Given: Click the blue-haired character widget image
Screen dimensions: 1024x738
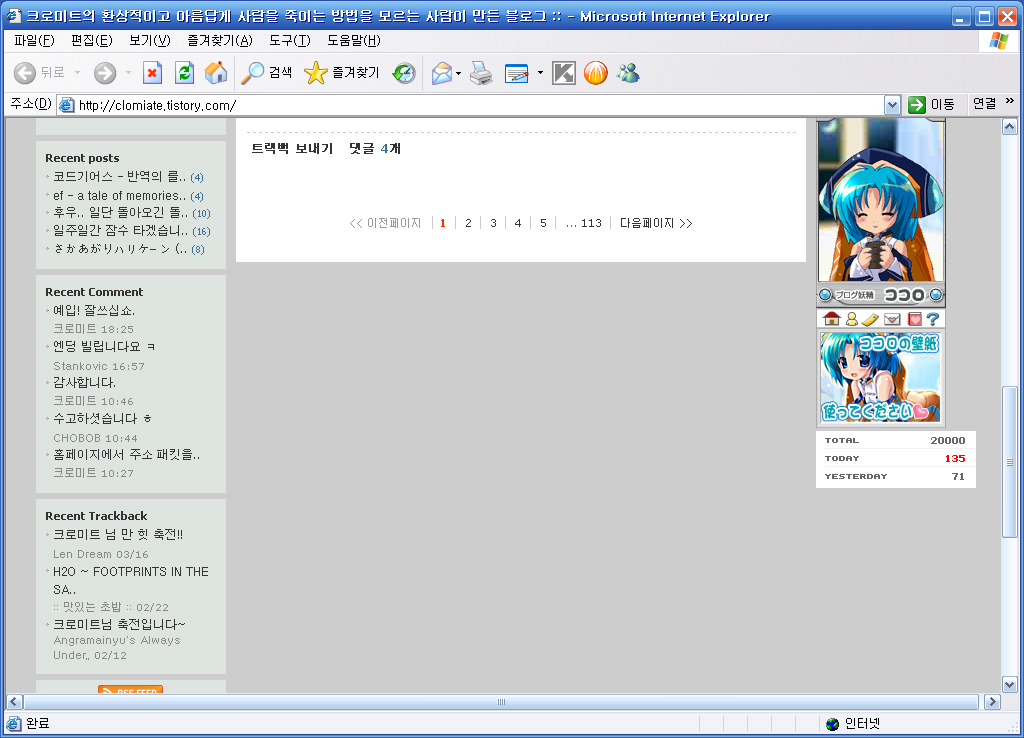Looking at the screenshot, I should click(x=880, y=200).
